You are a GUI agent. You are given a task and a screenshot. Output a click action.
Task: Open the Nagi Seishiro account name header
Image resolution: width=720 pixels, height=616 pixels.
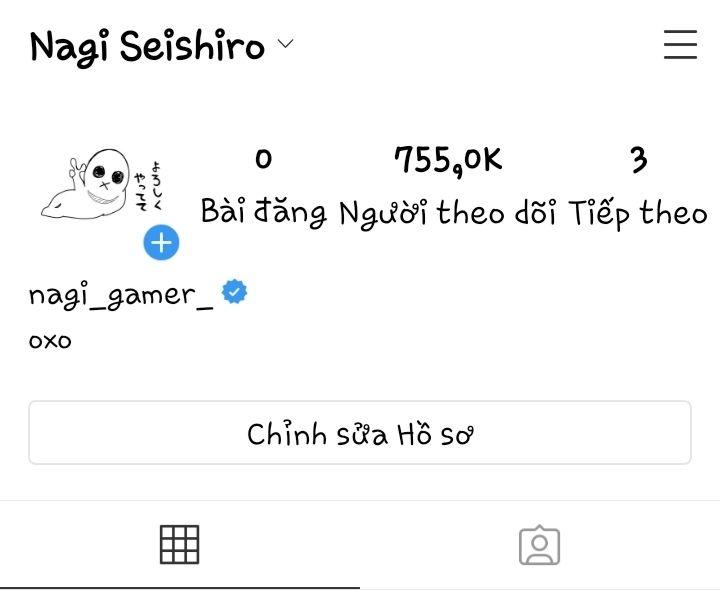click(147, 47)
